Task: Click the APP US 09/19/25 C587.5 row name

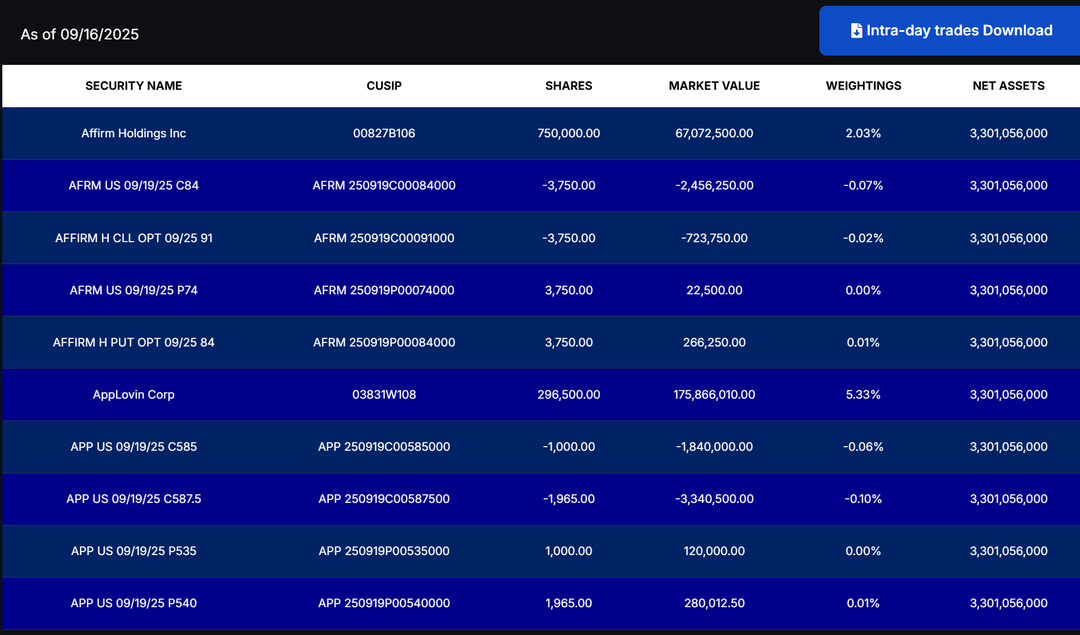Action: 134,499
